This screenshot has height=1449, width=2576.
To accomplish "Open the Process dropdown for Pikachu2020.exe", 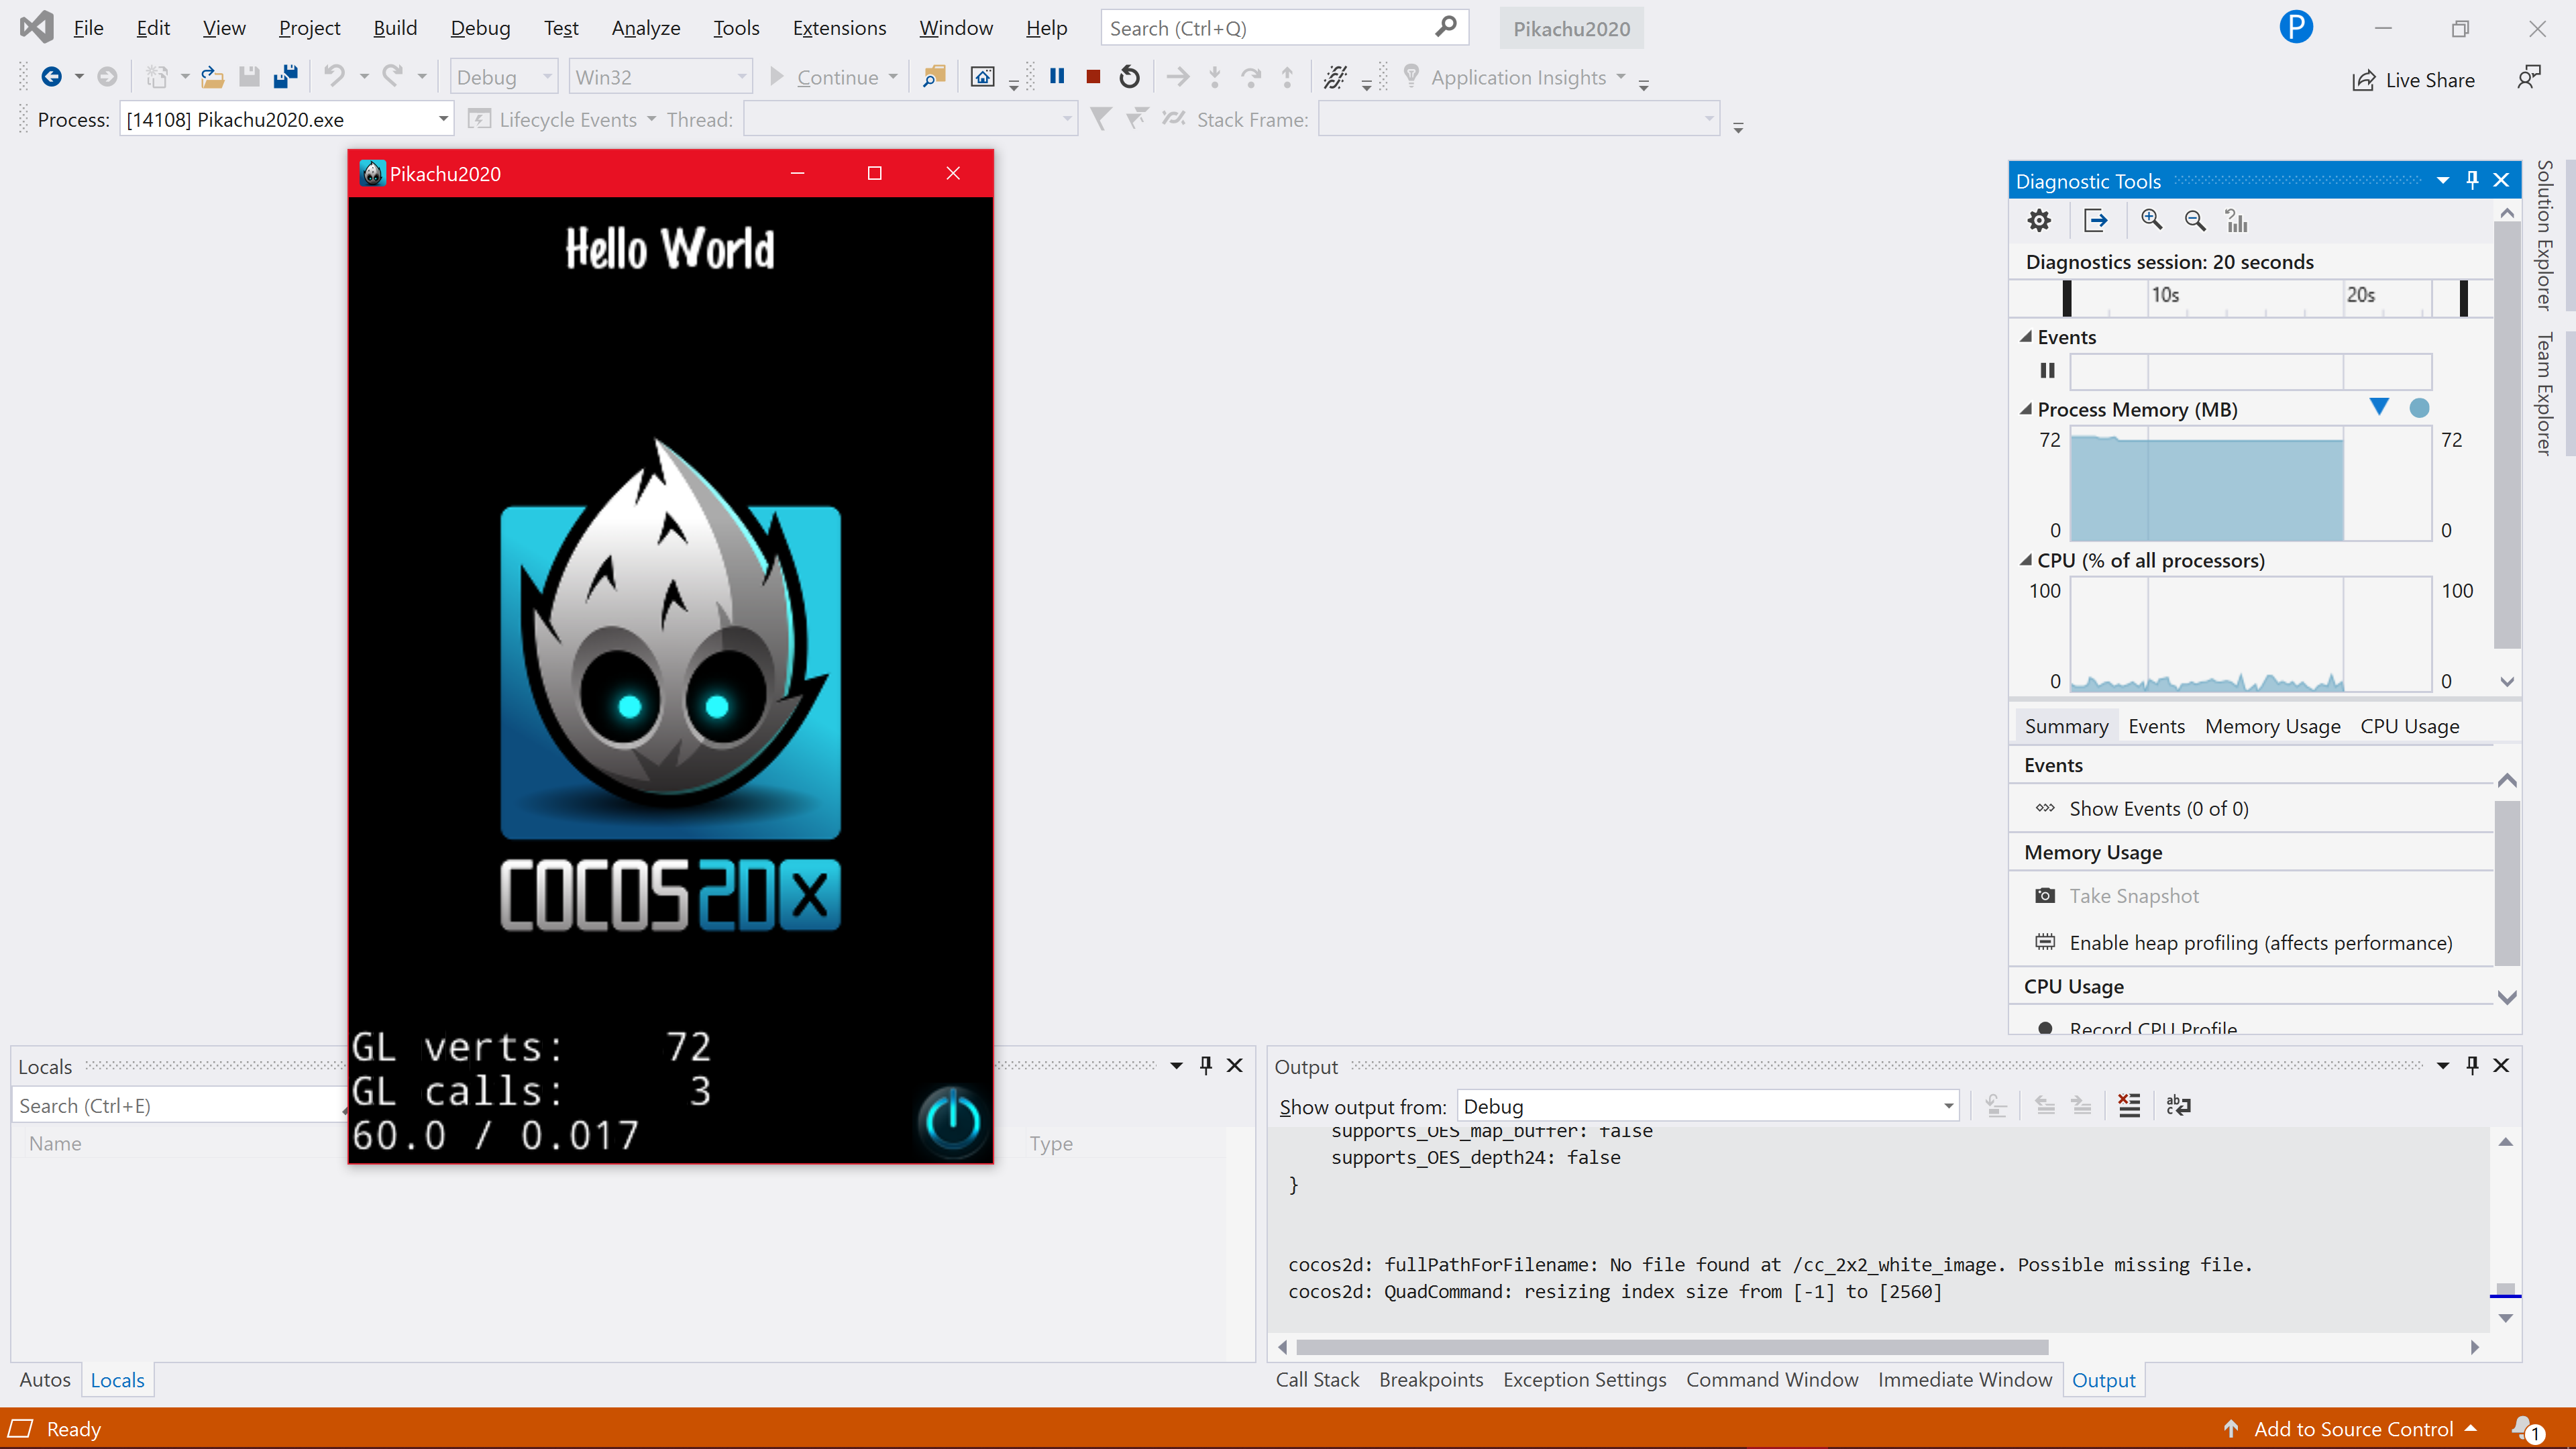I will click(x=443, y=120).
